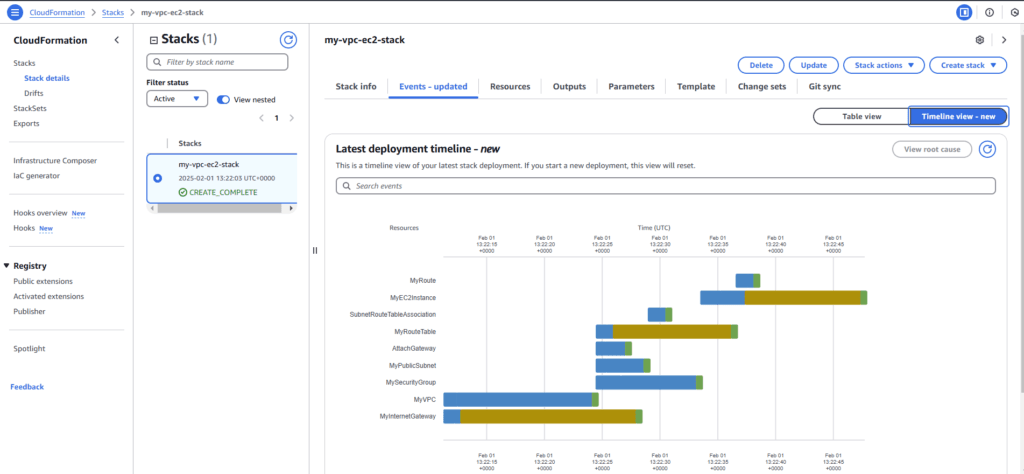
Task: Open the Create stack dropdown
Action: click(x=968, y=65)
